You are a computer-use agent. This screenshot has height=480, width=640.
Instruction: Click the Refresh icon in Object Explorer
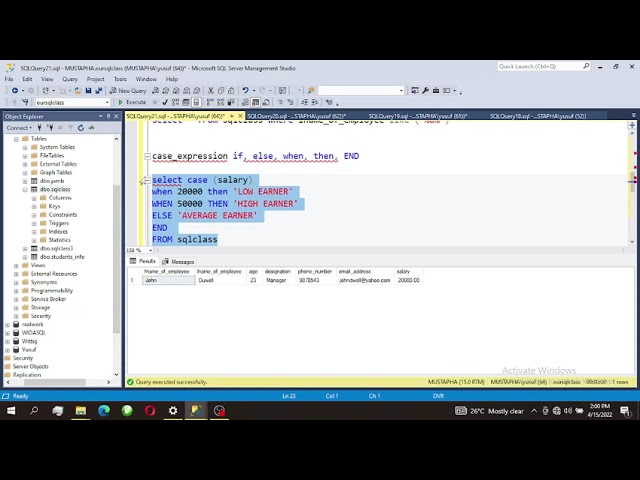click(81, 128)
